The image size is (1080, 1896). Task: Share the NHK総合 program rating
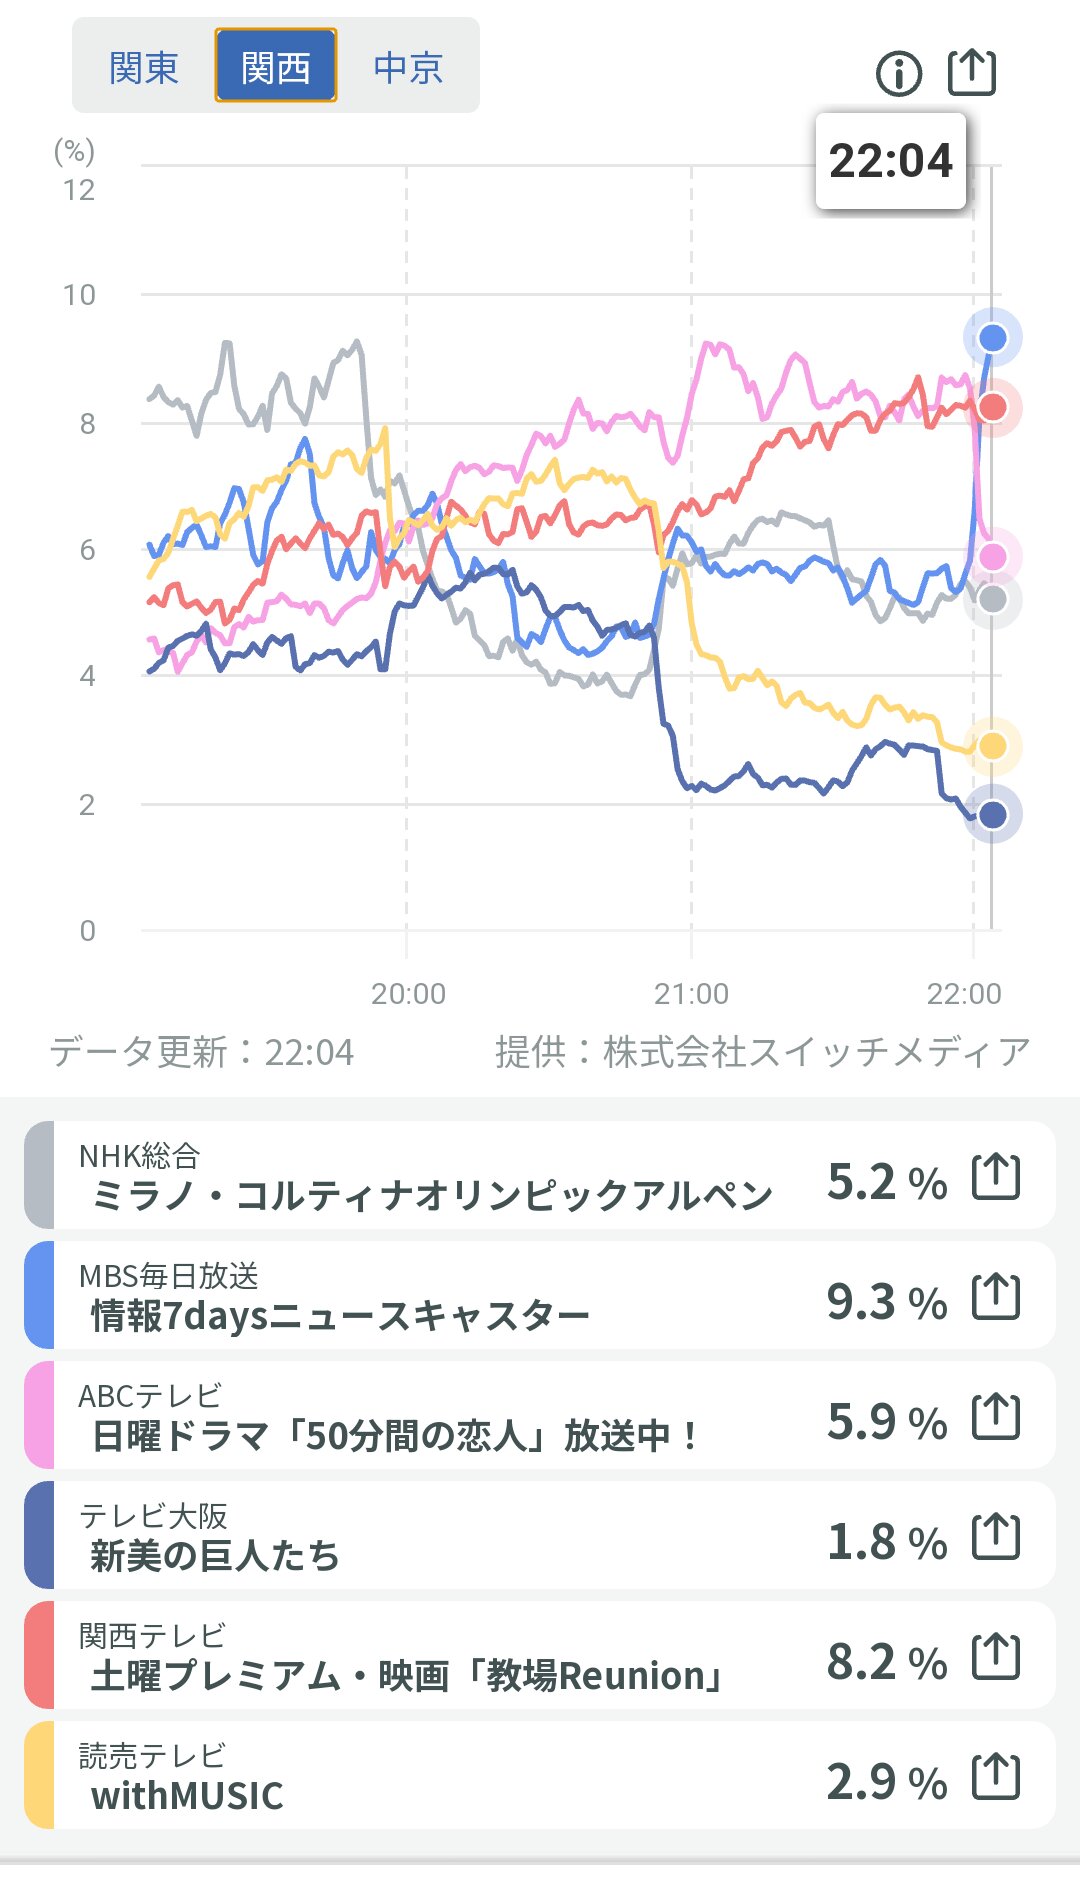996,1176
